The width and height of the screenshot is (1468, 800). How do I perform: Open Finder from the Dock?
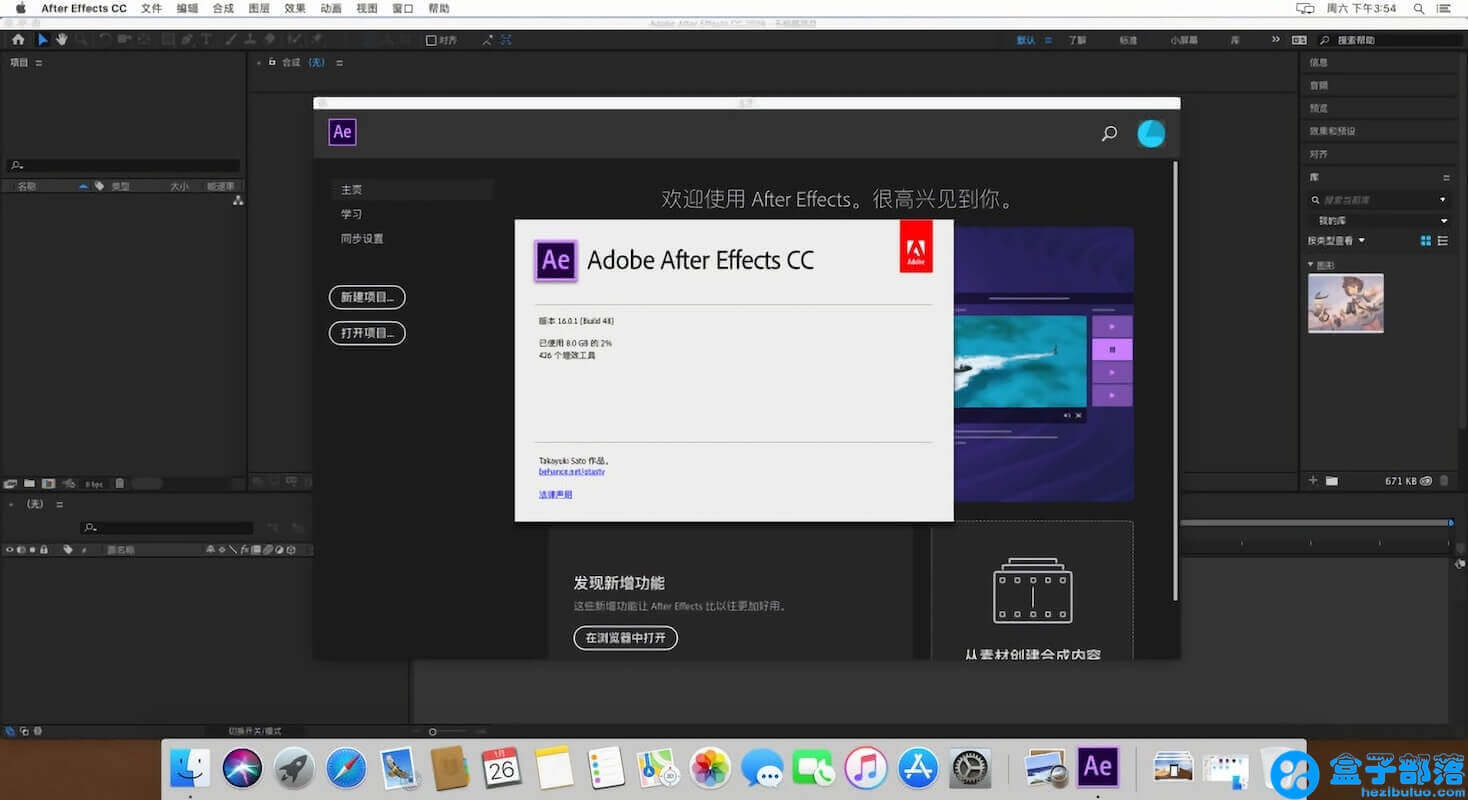point(190,768)
